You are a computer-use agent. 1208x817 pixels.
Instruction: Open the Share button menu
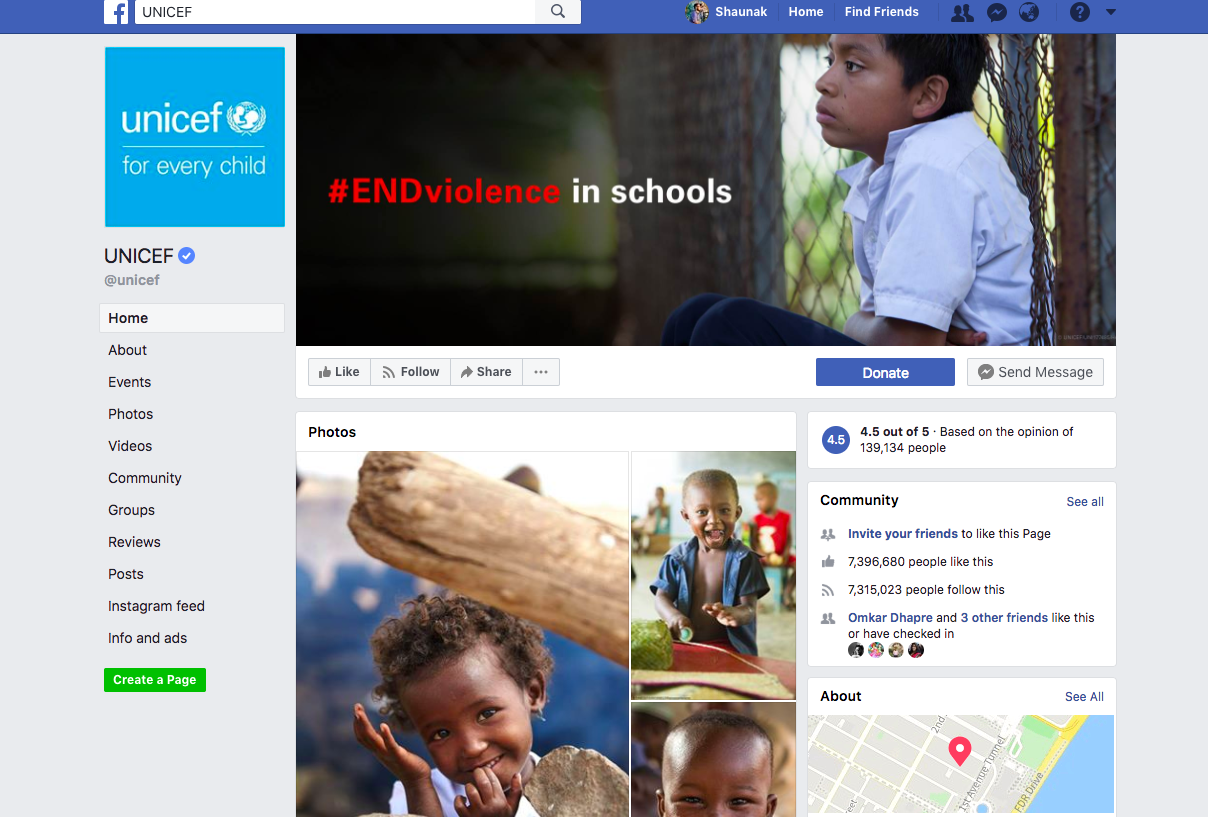pos(486,372)
